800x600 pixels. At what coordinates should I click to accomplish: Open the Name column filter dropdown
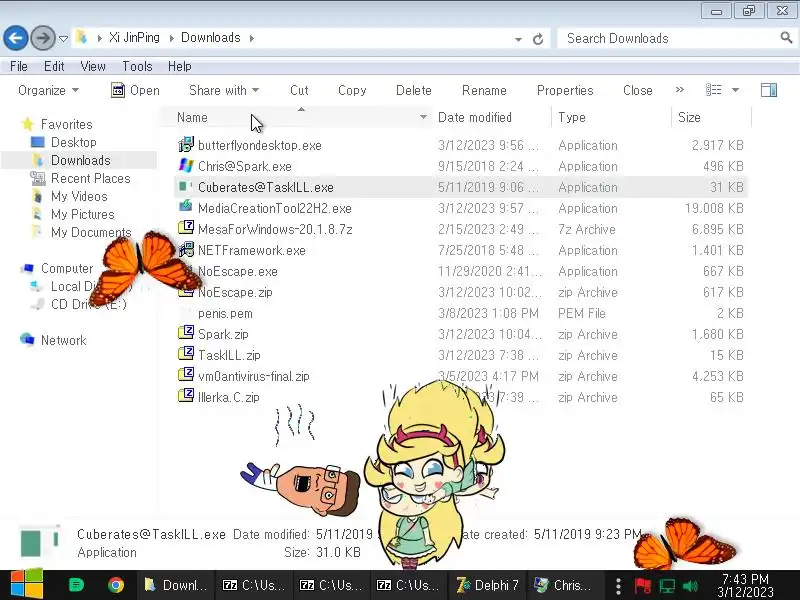423,117
